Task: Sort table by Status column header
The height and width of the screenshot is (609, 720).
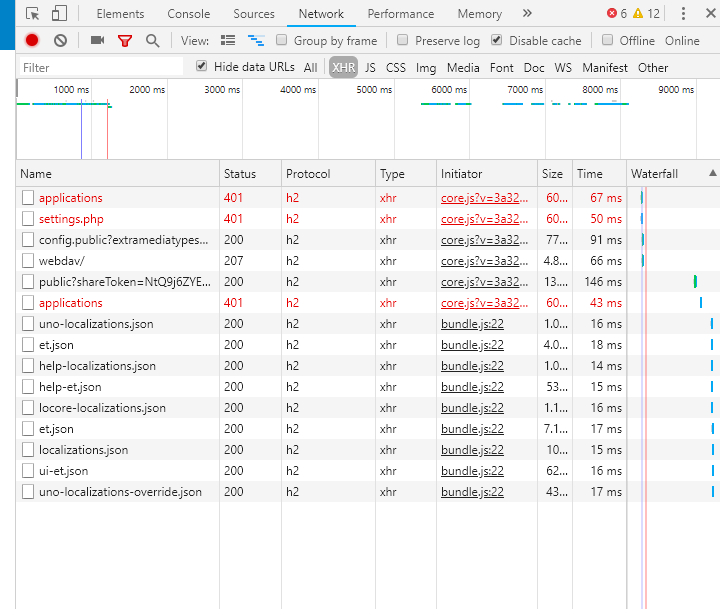Action: [250, 174]
